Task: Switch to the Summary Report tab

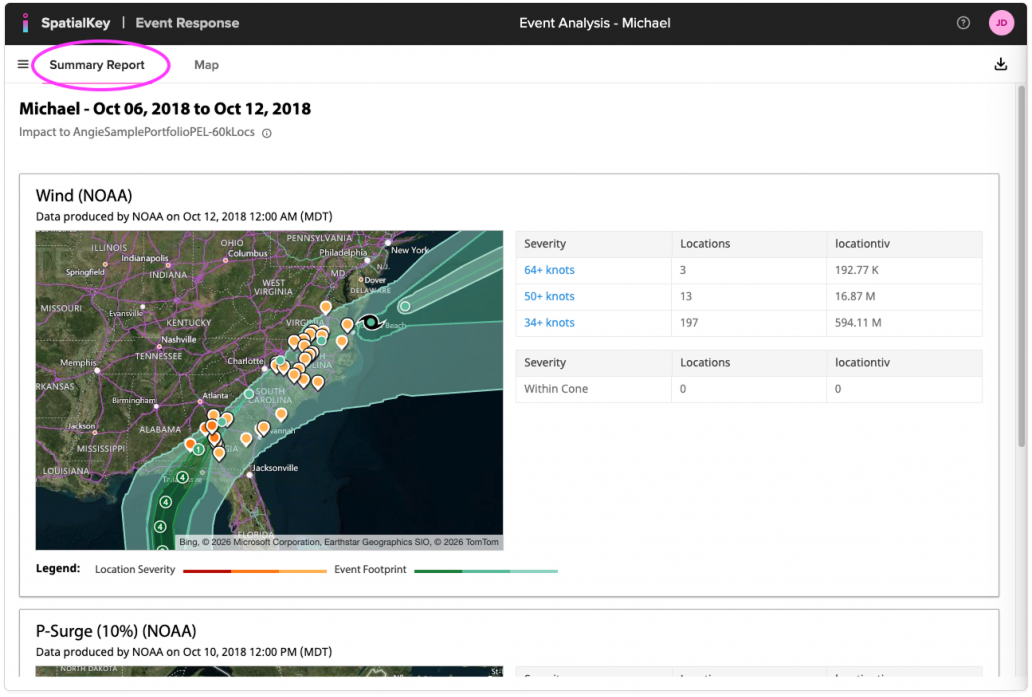Action: tap(97, 65)
